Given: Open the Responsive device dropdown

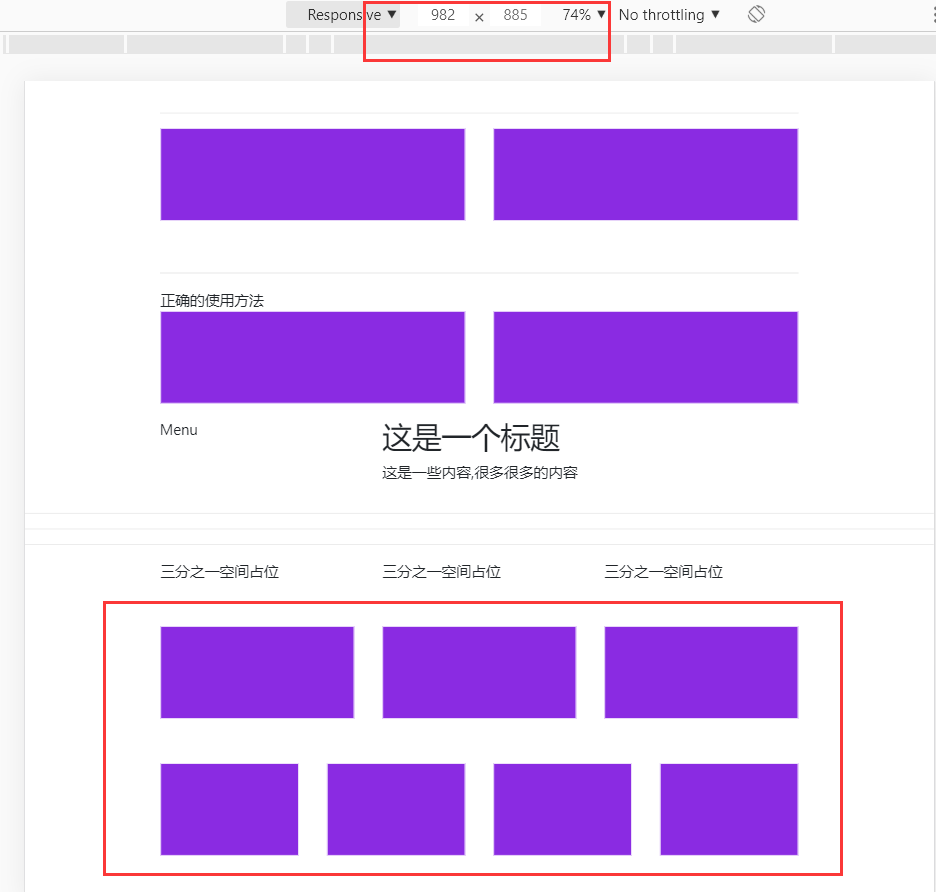Looking at the screenshot, I should point(343,14).
